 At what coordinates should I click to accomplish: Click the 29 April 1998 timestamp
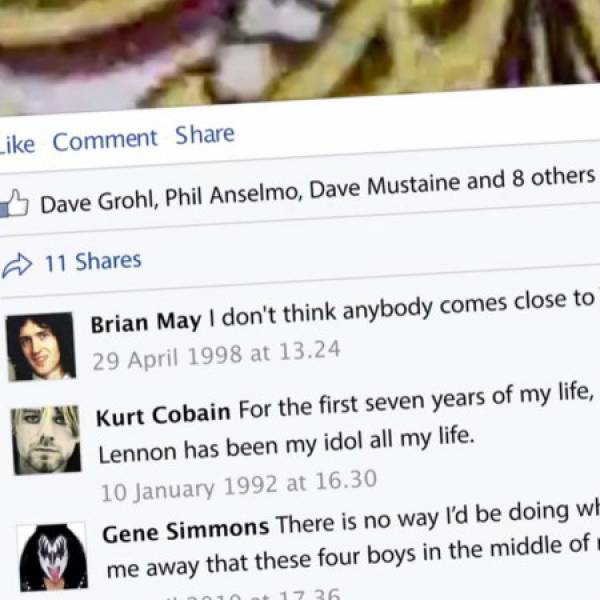pos(216,355)
